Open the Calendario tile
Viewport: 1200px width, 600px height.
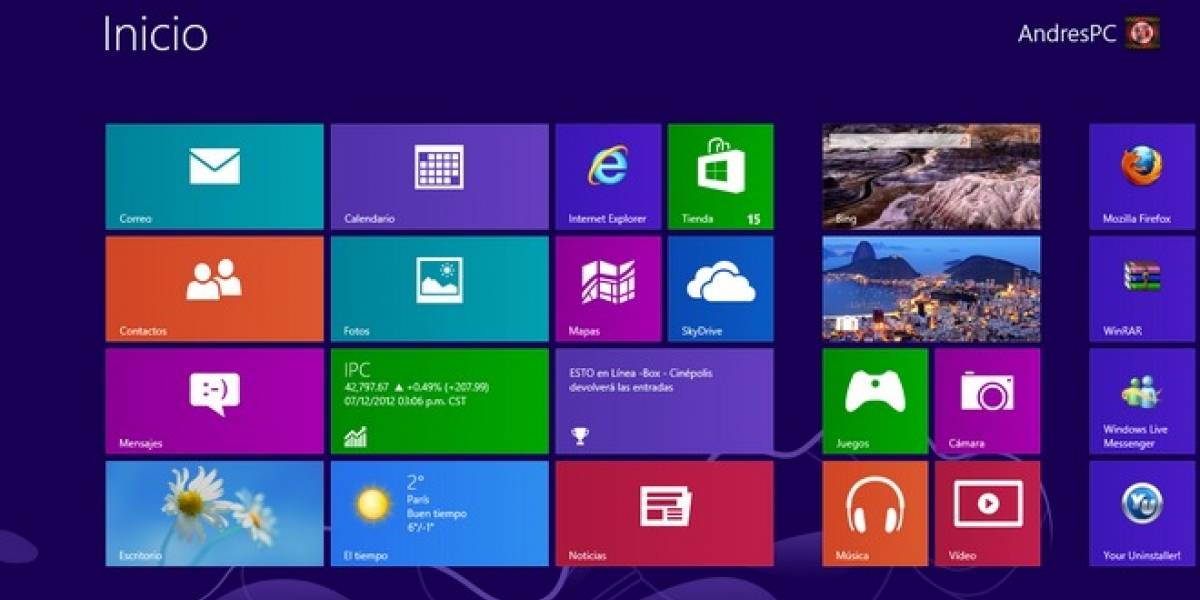coord(440,177)
